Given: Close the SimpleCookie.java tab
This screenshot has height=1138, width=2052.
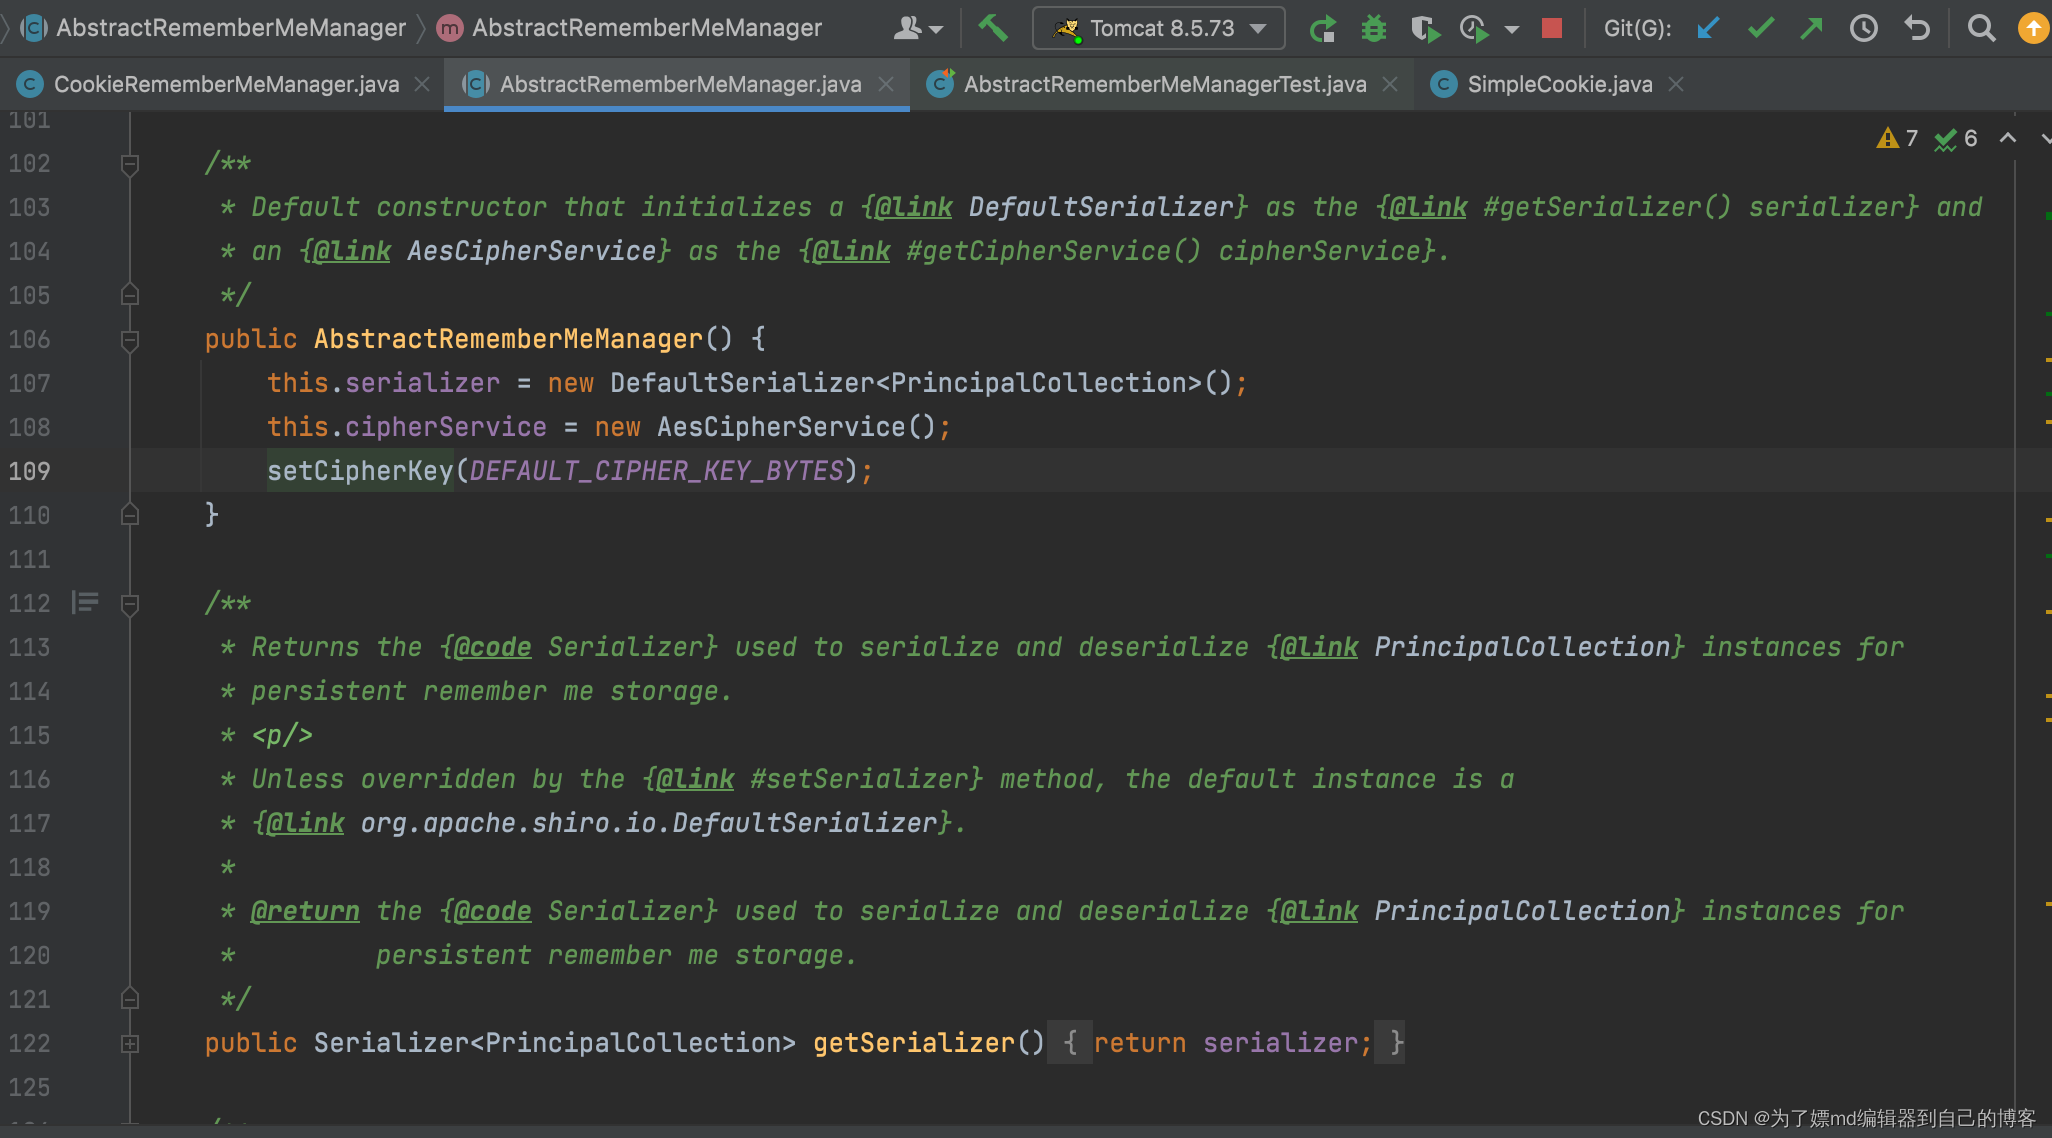Looking at the screenshot, I should (1677, 84).
